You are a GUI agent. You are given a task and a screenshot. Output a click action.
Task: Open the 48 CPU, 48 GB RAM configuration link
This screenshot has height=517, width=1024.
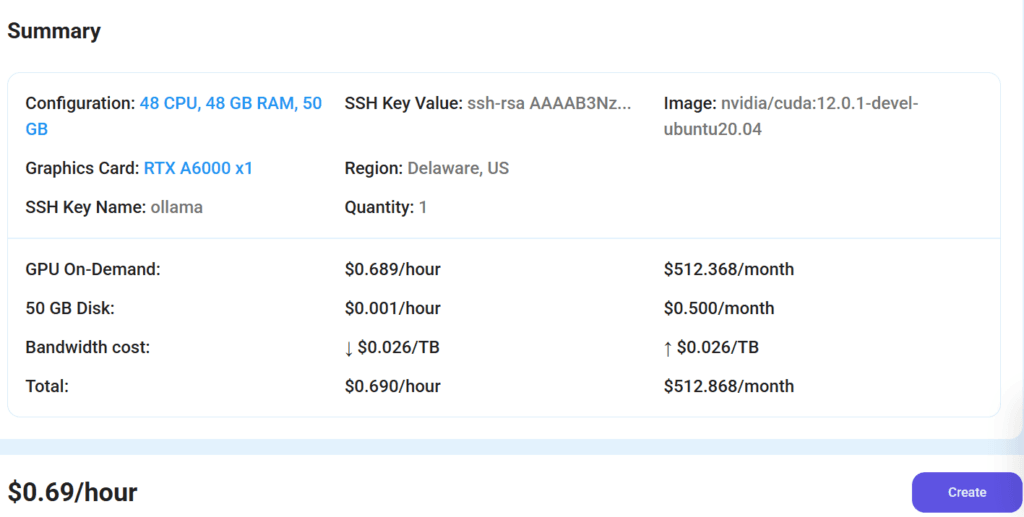[230, 104]
